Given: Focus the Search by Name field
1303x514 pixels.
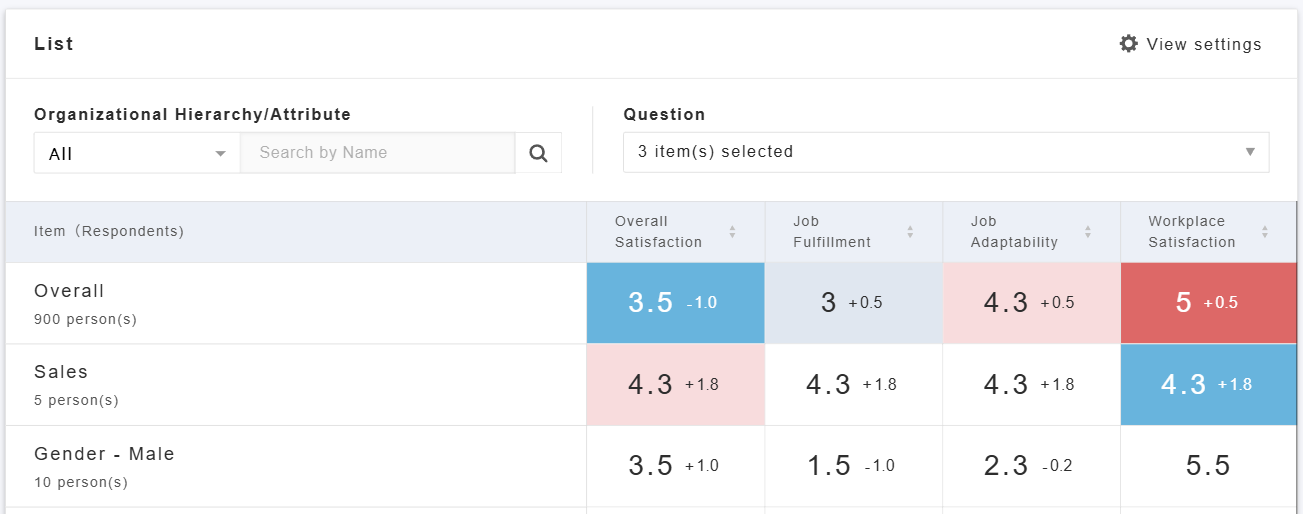Looking at the screenshot, I should (x=377, y=153).
